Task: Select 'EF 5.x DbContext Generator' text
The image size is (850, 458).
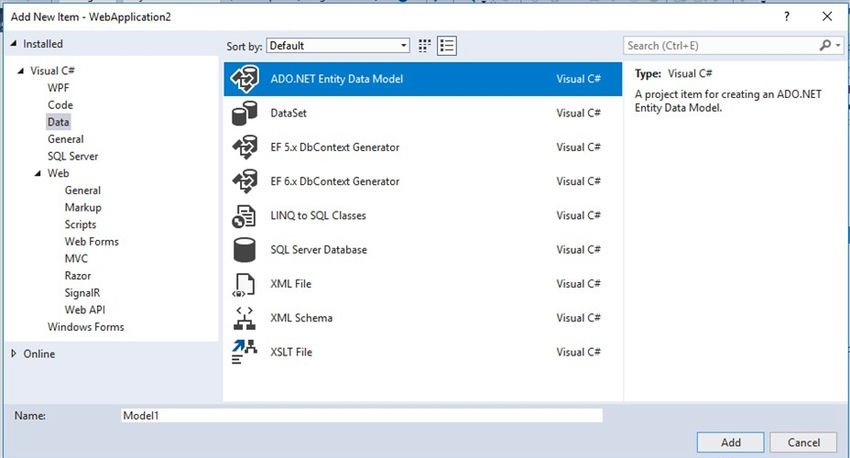Action: pos(334,147)
